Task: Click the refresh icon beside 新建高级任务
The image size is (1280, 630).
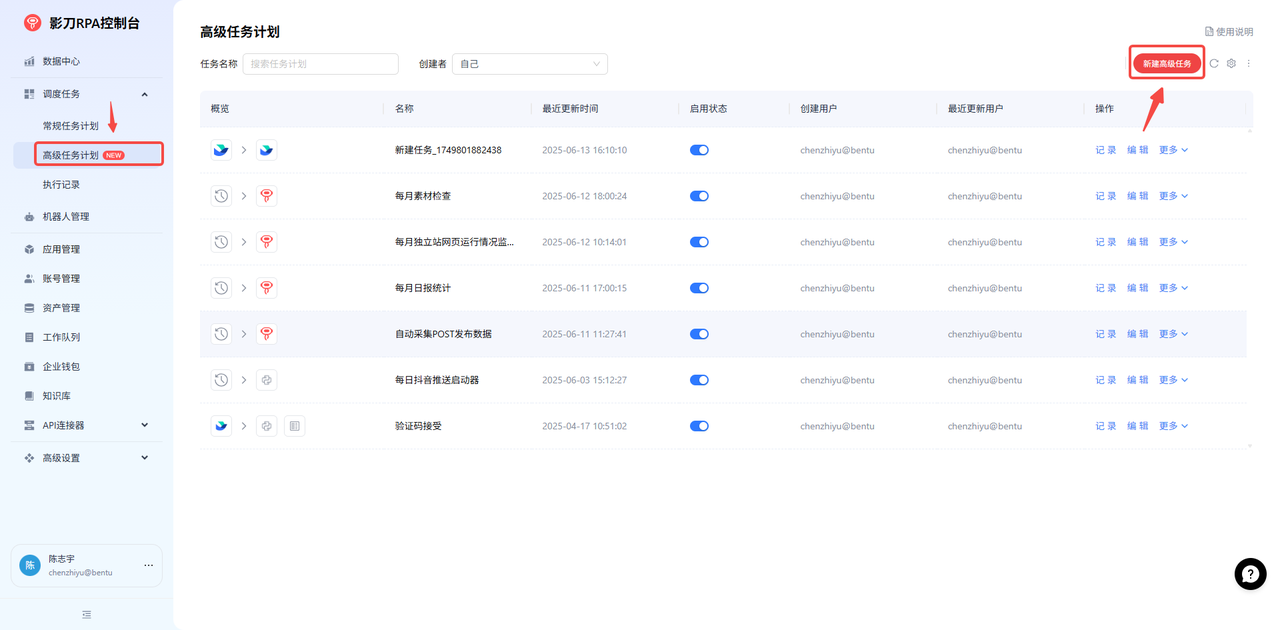Action: pyautogui.click(x=1214, y=64)
